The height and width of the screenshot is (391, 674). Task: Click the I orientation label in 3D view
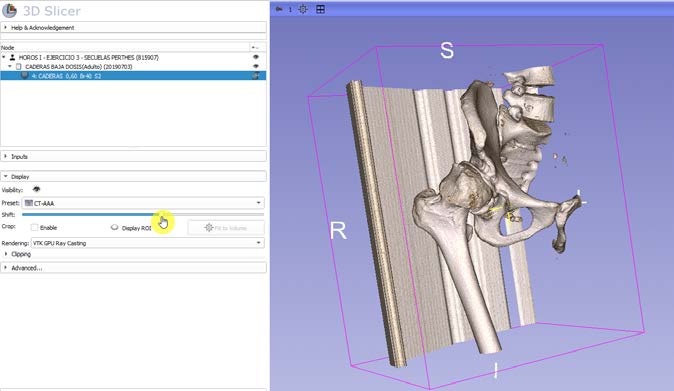(x=496, y=370)
